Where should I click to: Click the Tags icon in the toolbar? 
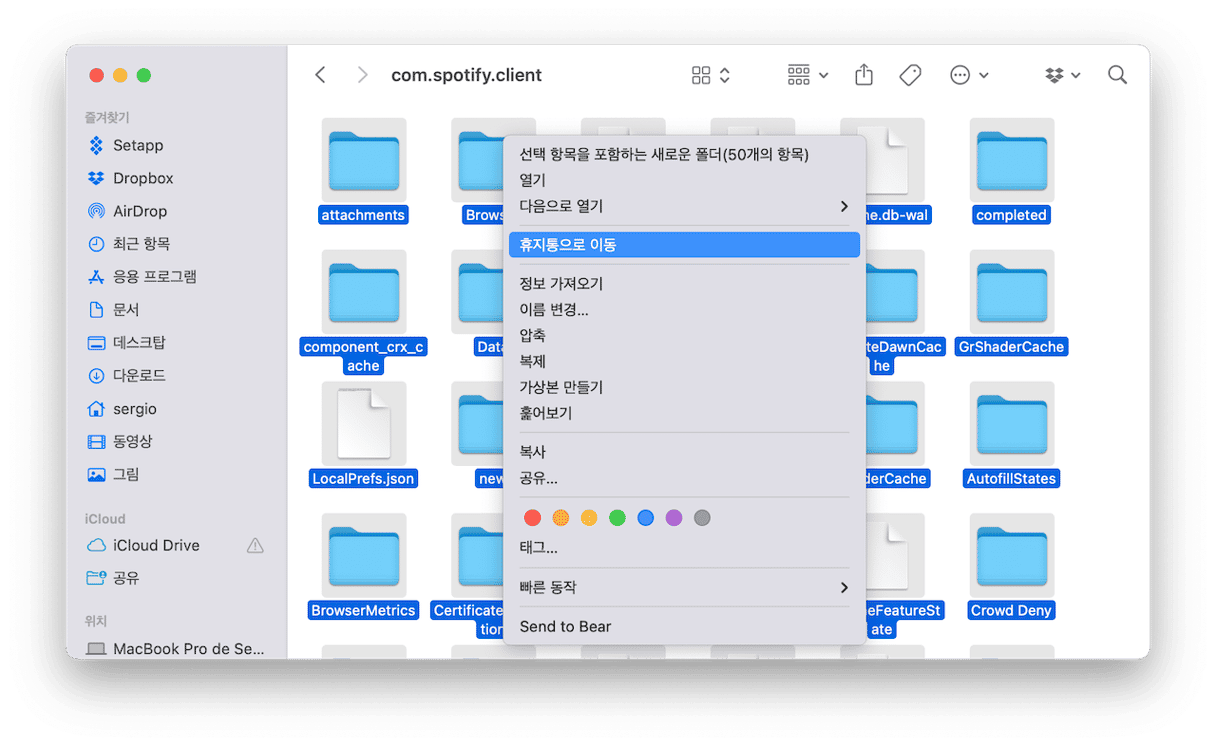click(x=910, y=75)
